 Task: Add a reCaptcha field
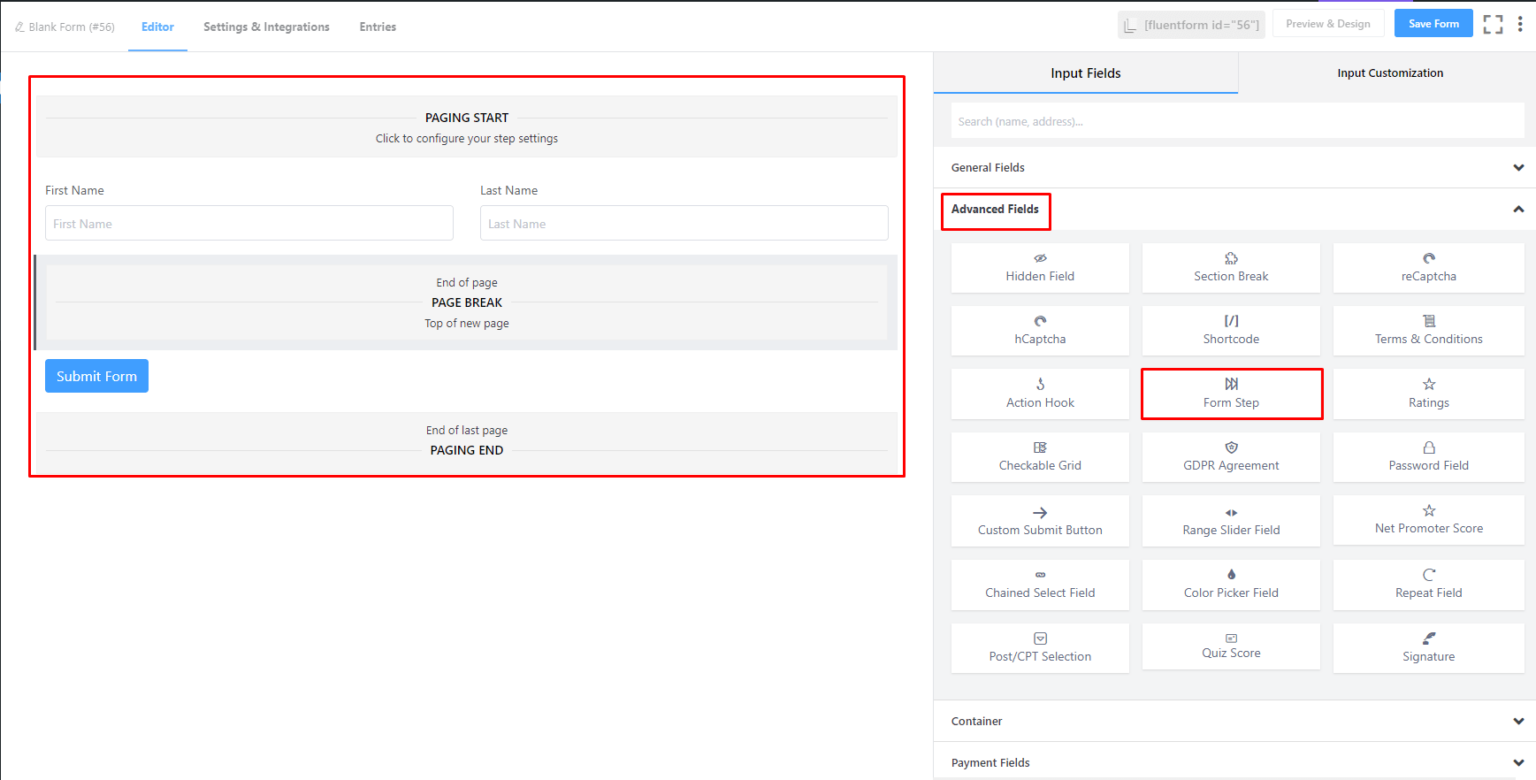[1428, 267]
